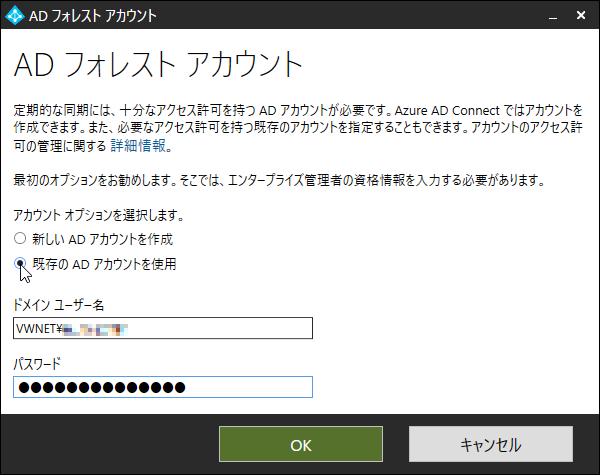Click the ドメイン ユーザー名 label

pos(59,305)
